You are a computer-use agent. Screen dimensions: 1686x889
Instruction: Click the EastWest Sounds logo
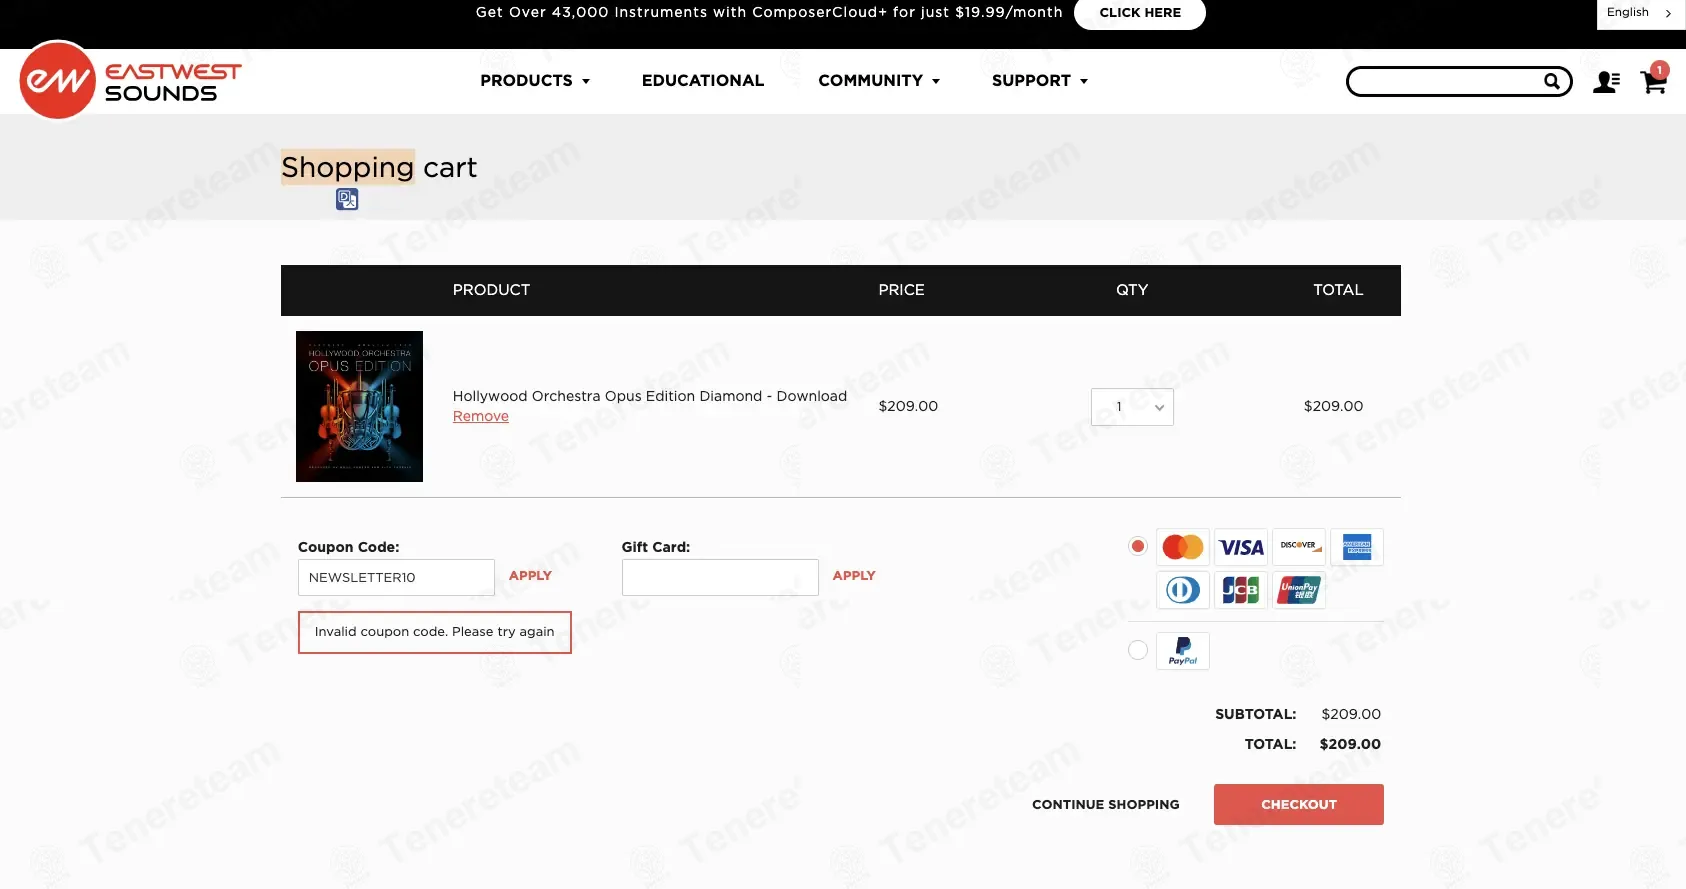(x=131, y=80)
